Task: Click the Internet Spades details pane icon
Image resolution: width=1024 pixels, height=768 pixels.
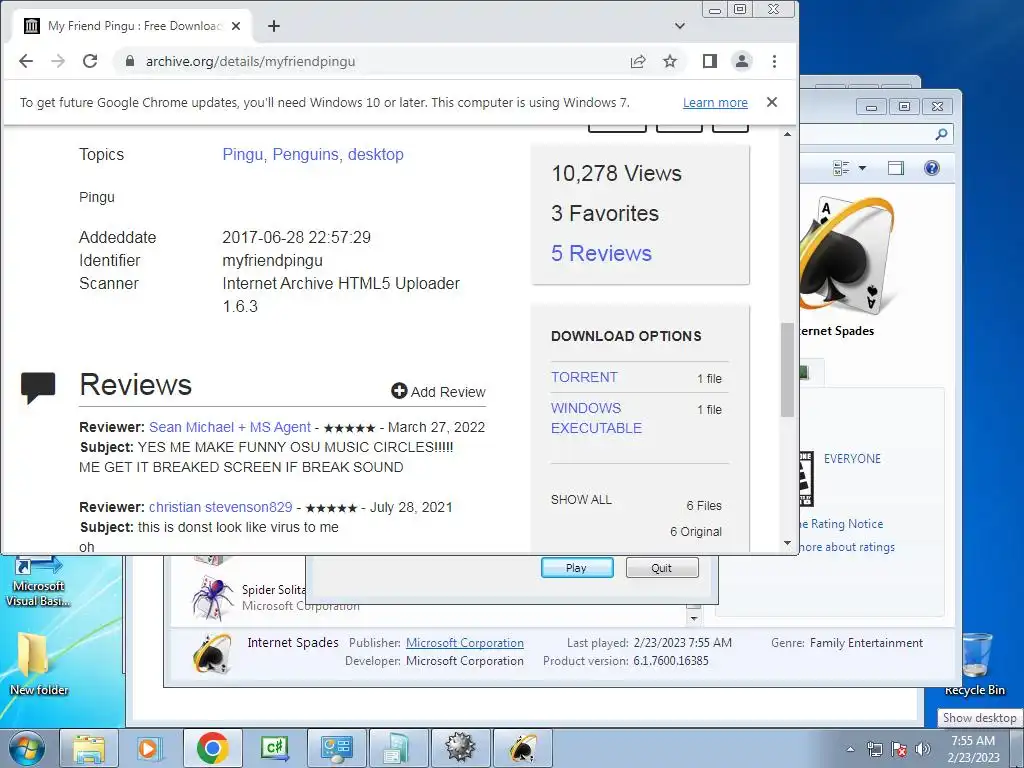Action: (213, 654)
